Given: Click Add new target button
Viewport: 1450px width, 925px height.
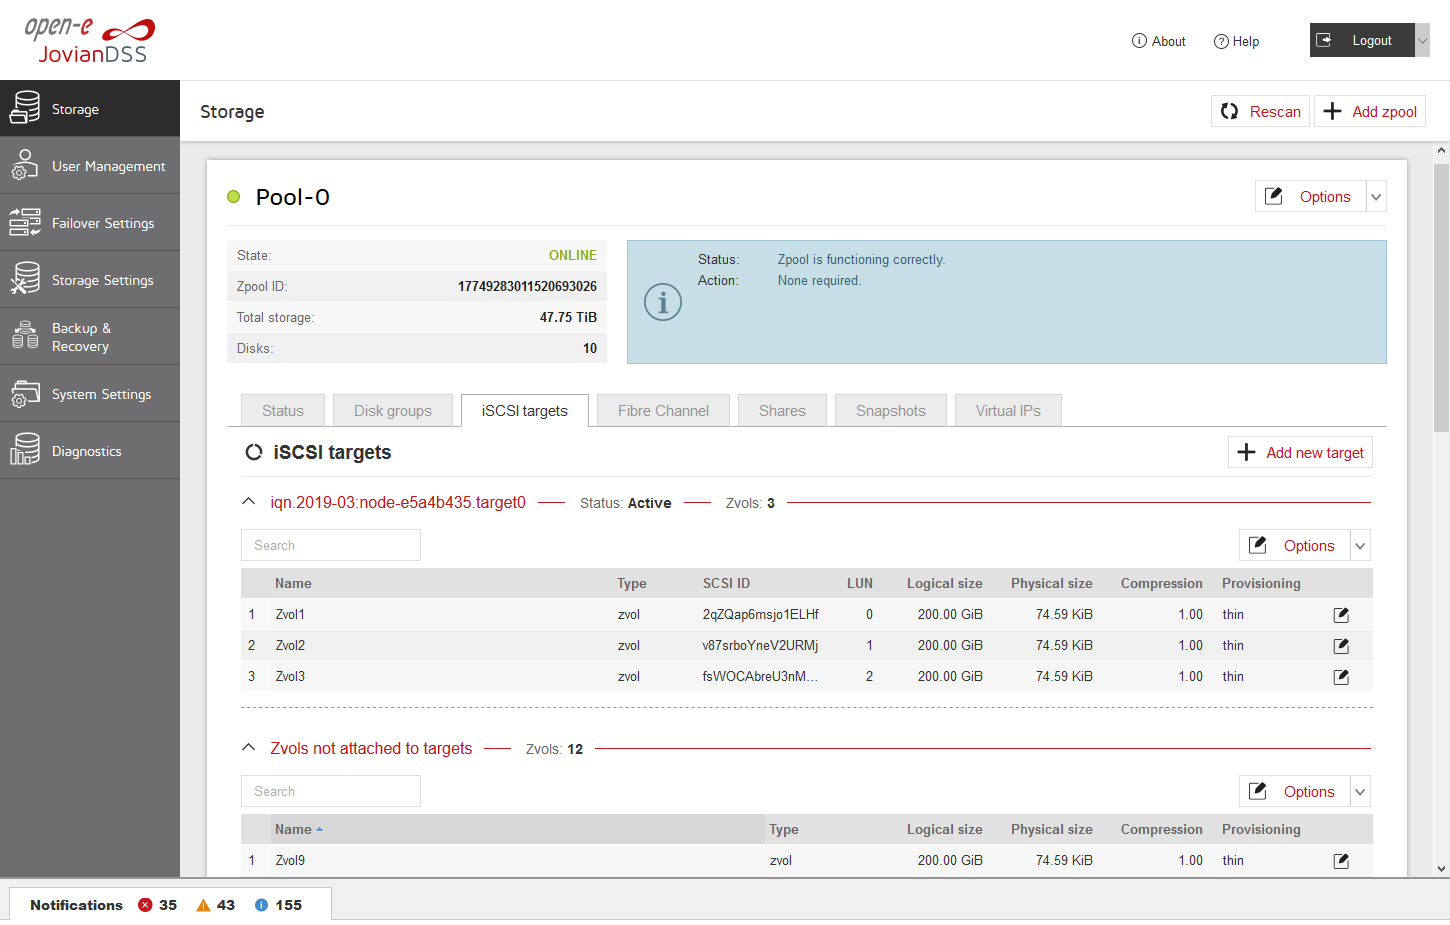Looking at the screenshot, I should pos(1300,453).
